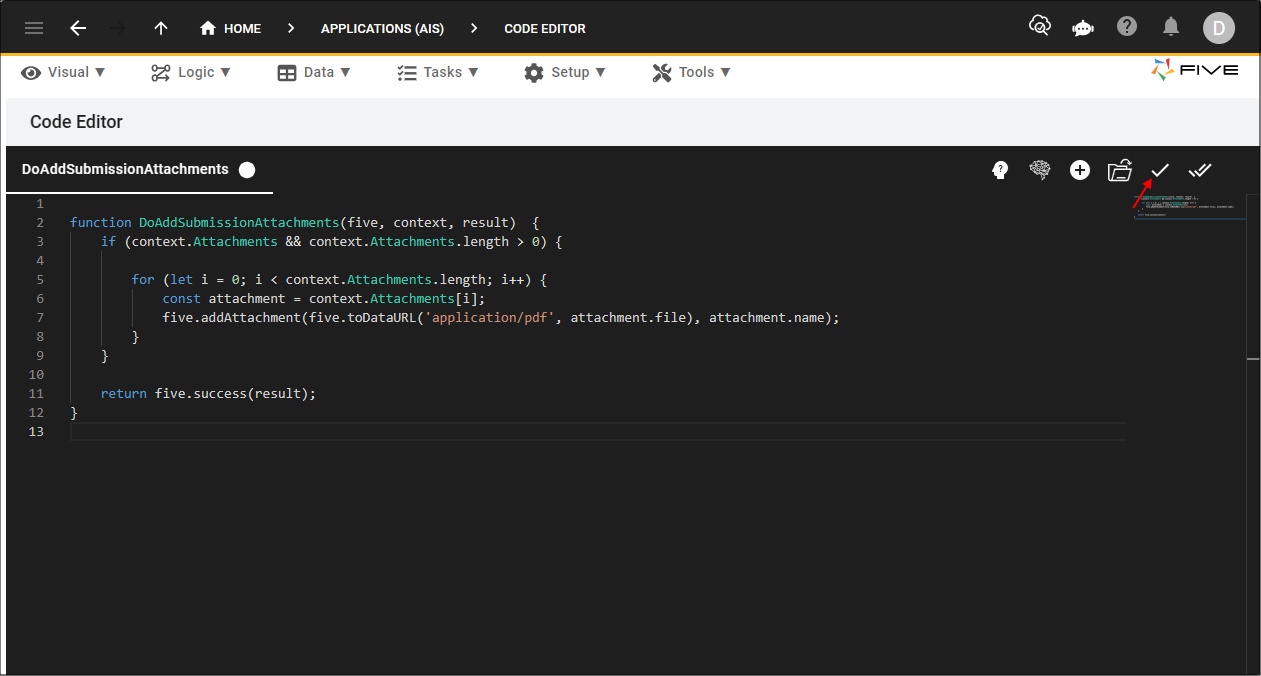The image size is (1261, 676).
Task: Open the notifications bell
Action: tap(1171, 27)
